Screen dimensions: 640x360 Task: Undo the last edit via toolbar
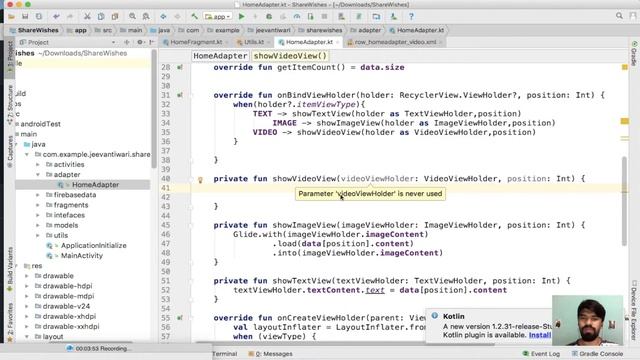[56, 17]
